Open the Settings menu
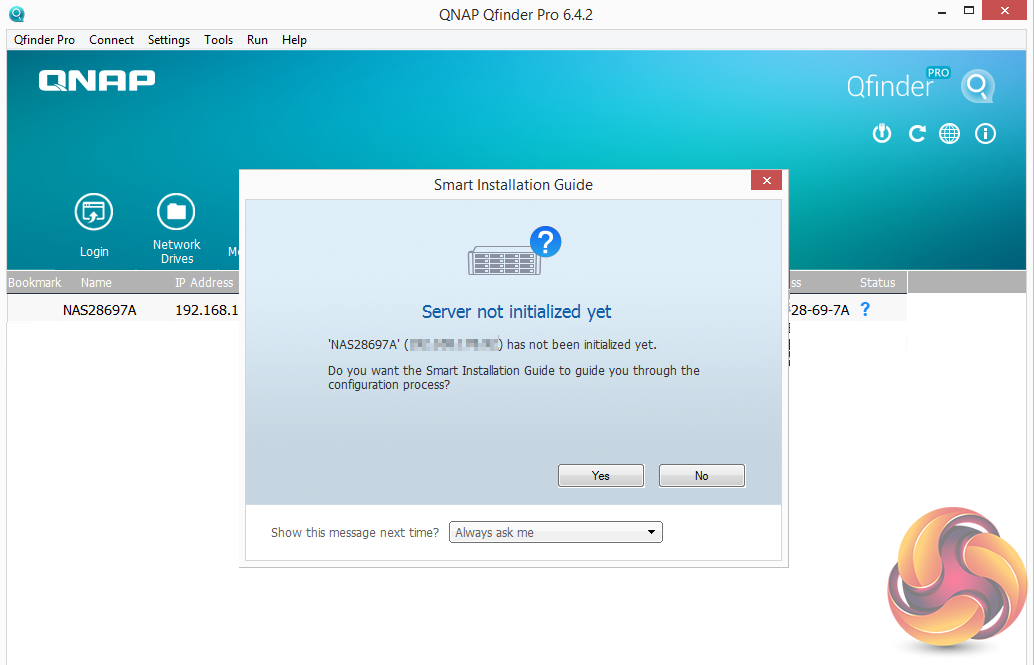The image size is (1034, 665). 169,40
